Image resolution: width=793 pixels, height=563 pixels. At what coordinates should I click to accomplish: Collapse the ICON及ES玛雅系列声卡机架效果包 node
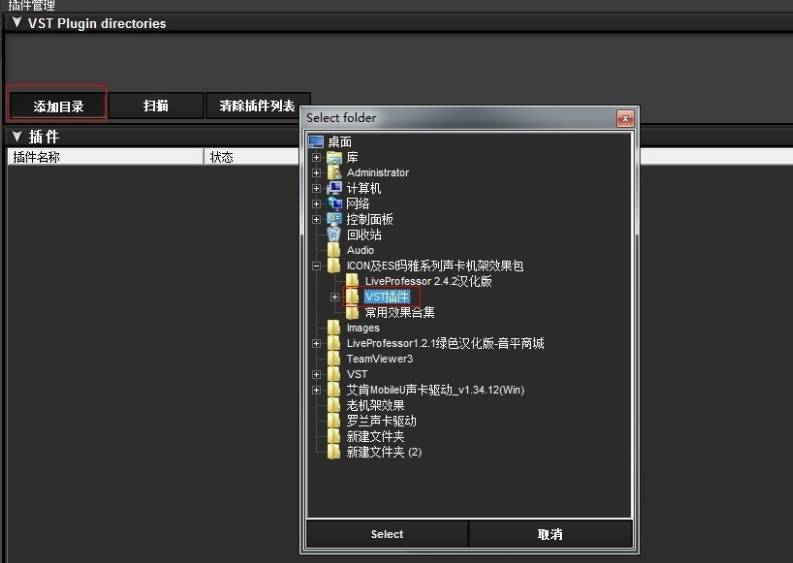tap(317, 266)
